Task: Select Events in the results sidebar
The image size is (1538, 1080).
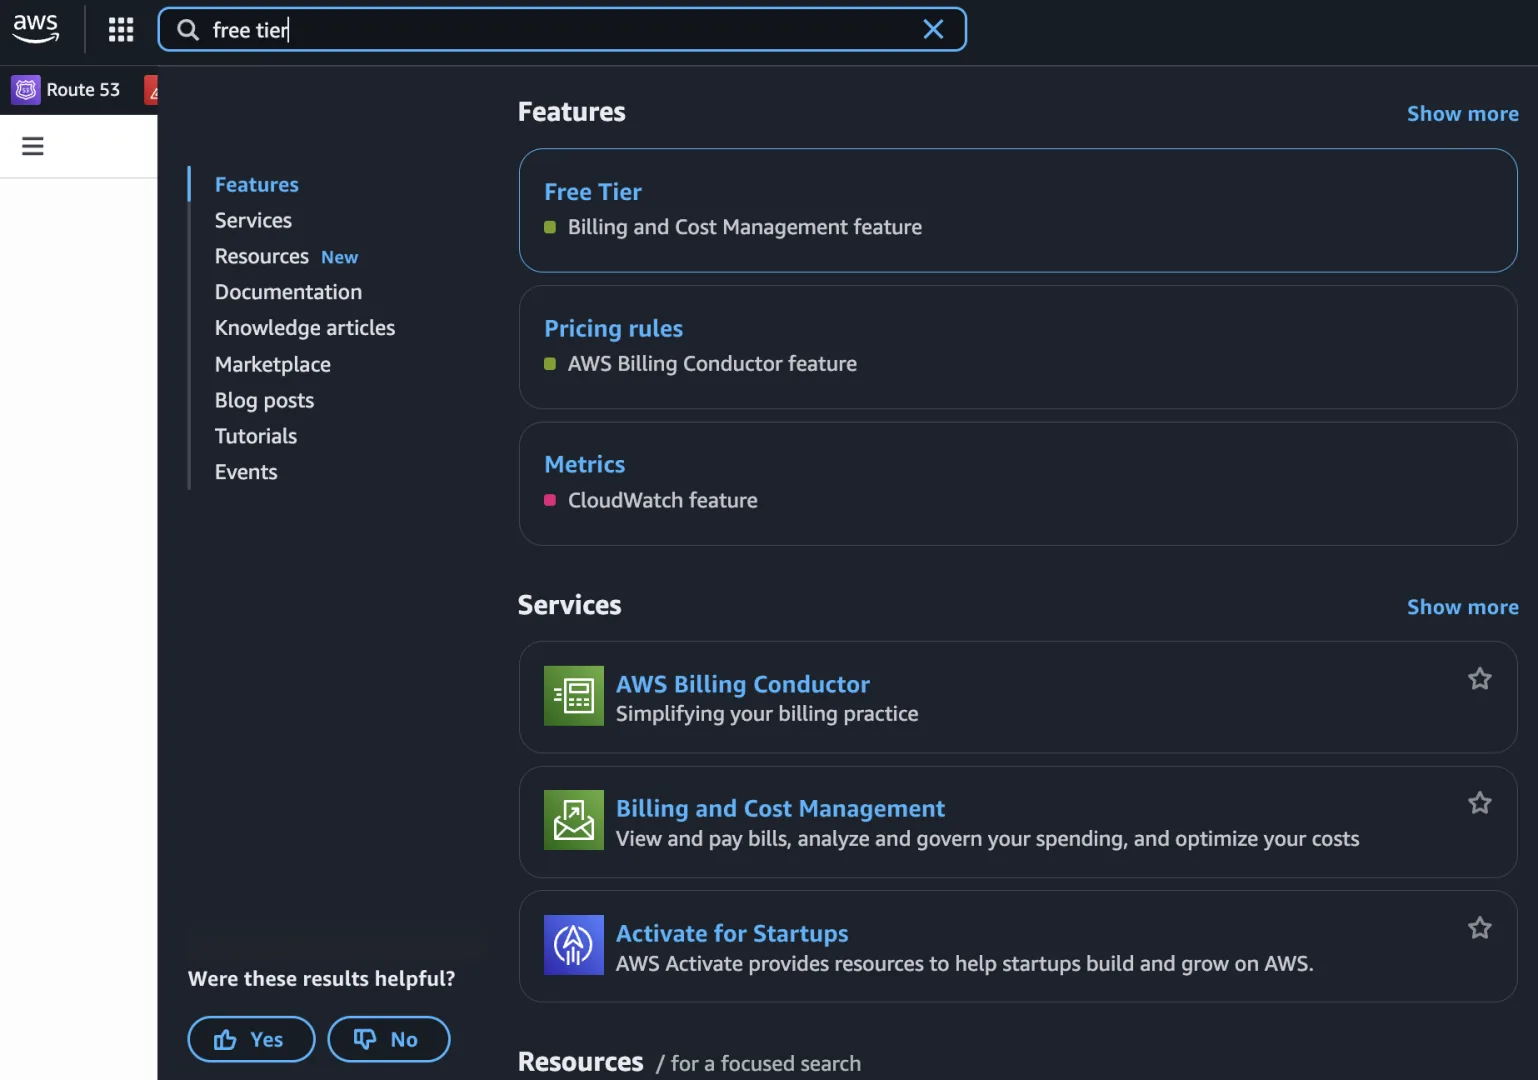Action: tap(246, 473)
